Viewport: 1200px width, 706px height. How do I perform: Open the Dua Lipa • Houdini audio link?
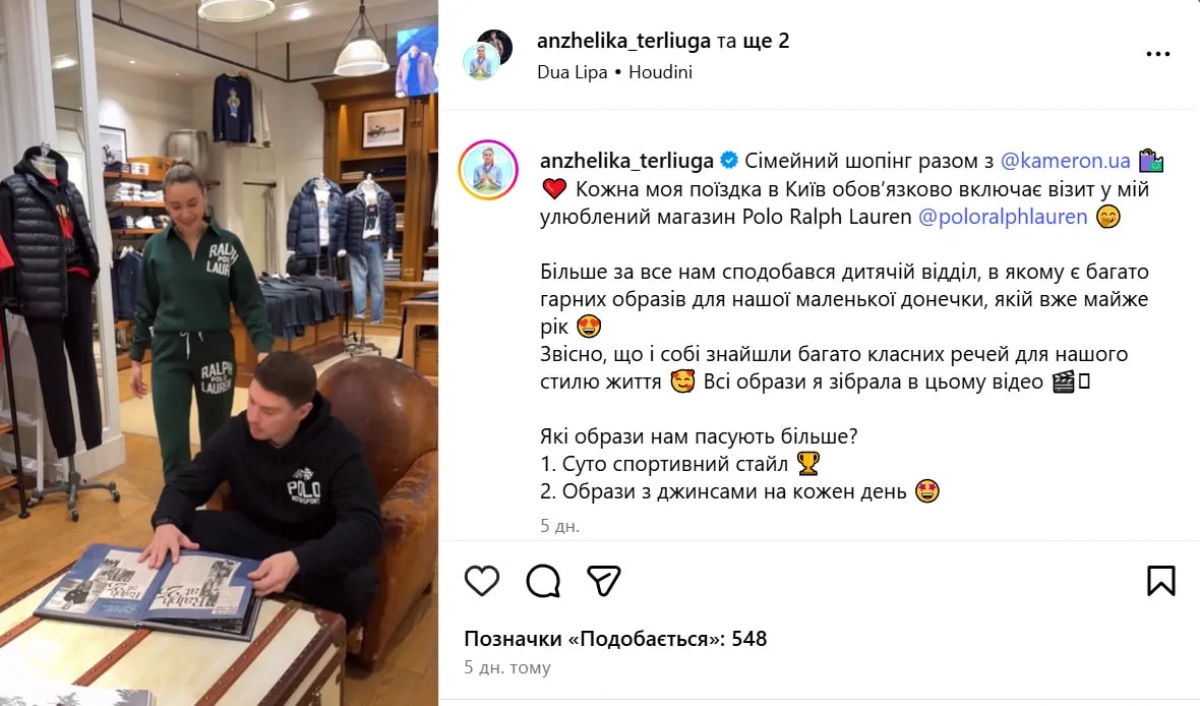(x=615, y=72)
